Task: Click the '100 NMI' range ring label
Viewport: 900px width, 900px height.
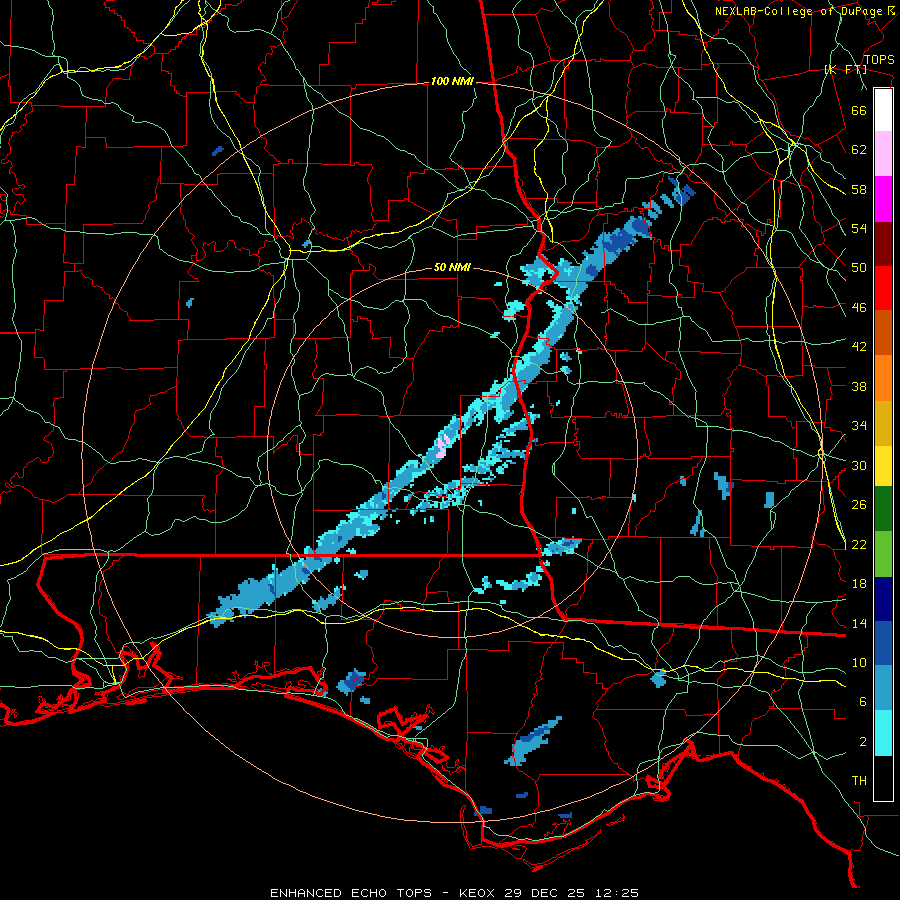Action: [x=452, y=82]
